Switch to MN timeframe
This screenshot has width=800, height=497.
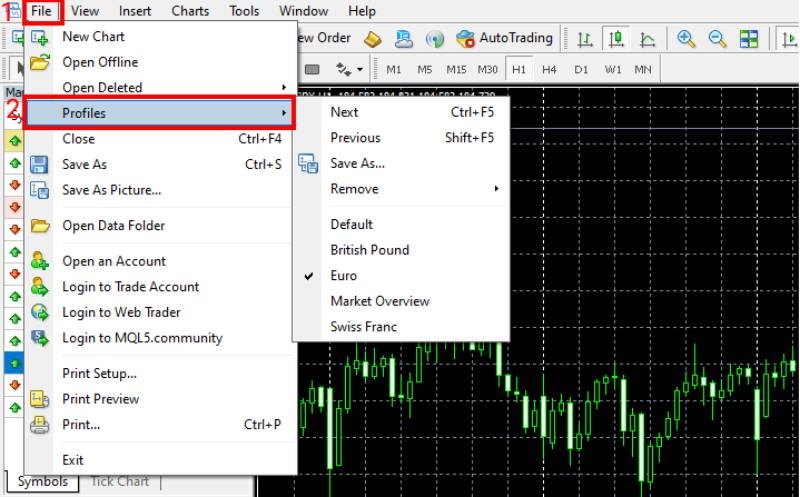click(643, 69)
